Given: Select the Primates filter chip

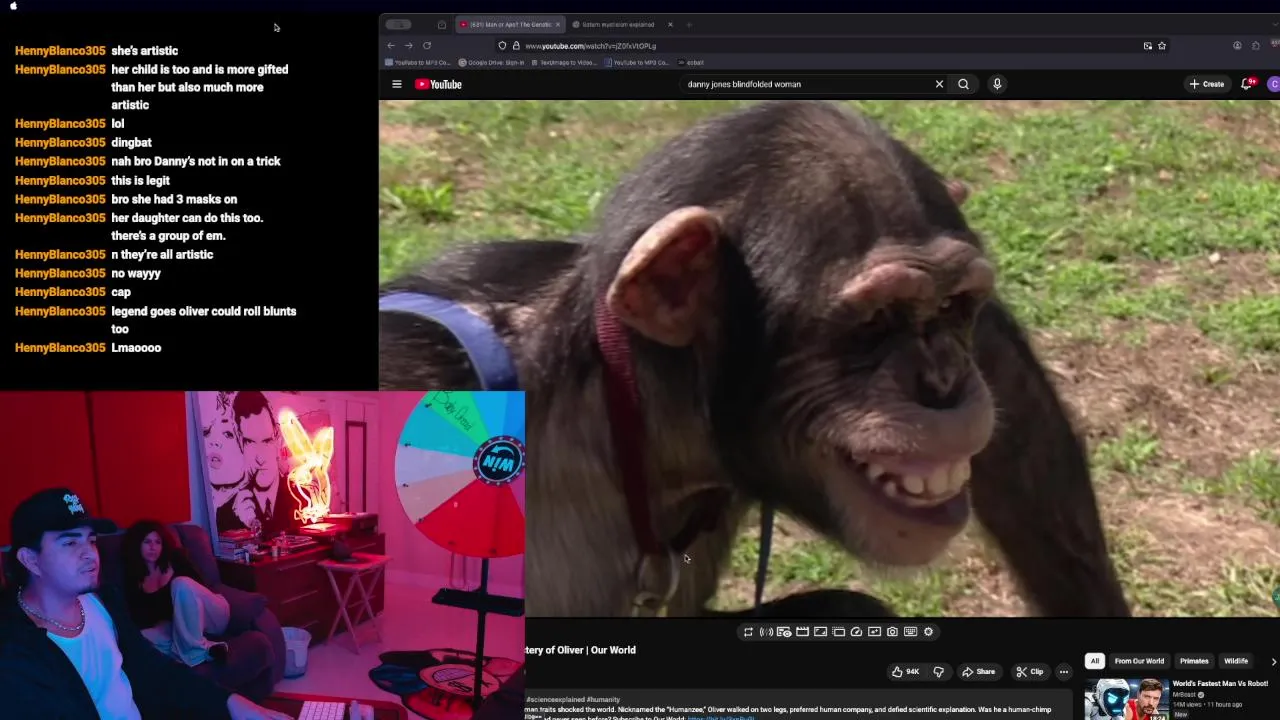Looking at the screenshot, I should (x=1194, y=661).
